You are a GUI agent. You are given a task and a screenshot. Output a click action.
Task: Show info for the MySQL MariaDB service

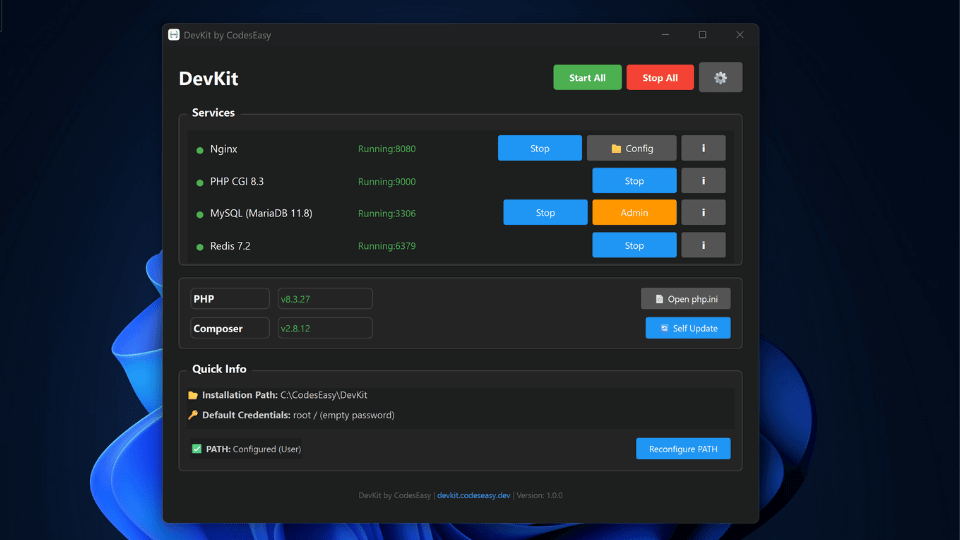[703, 212]
